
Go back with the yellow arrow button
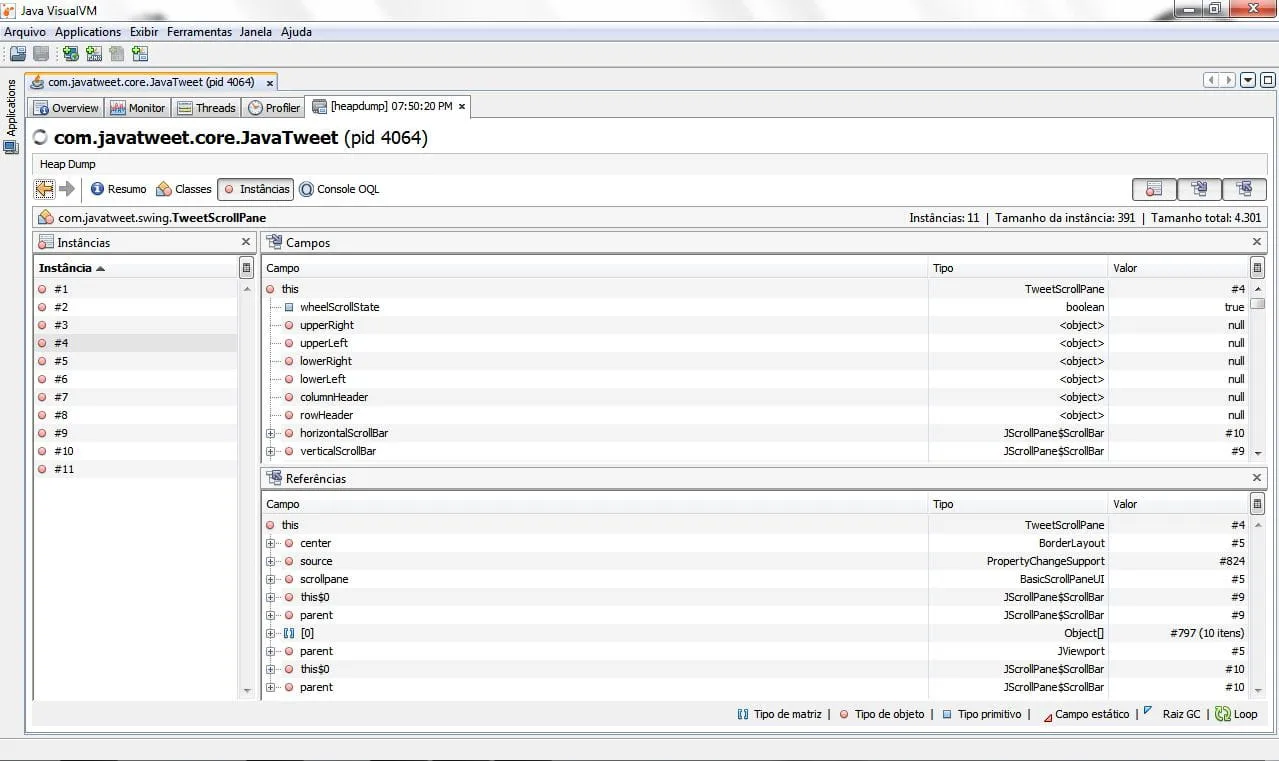point(44,189)
